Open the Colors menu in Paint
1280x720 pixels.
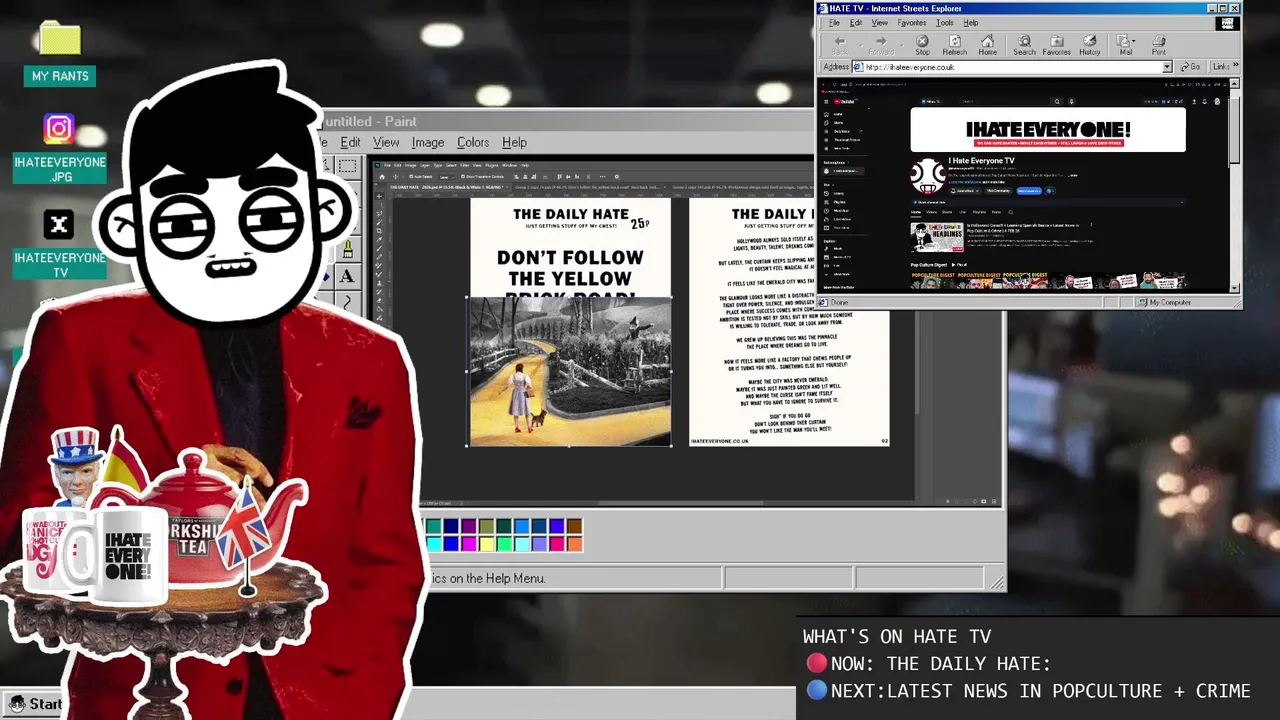(x=473, y=142)
